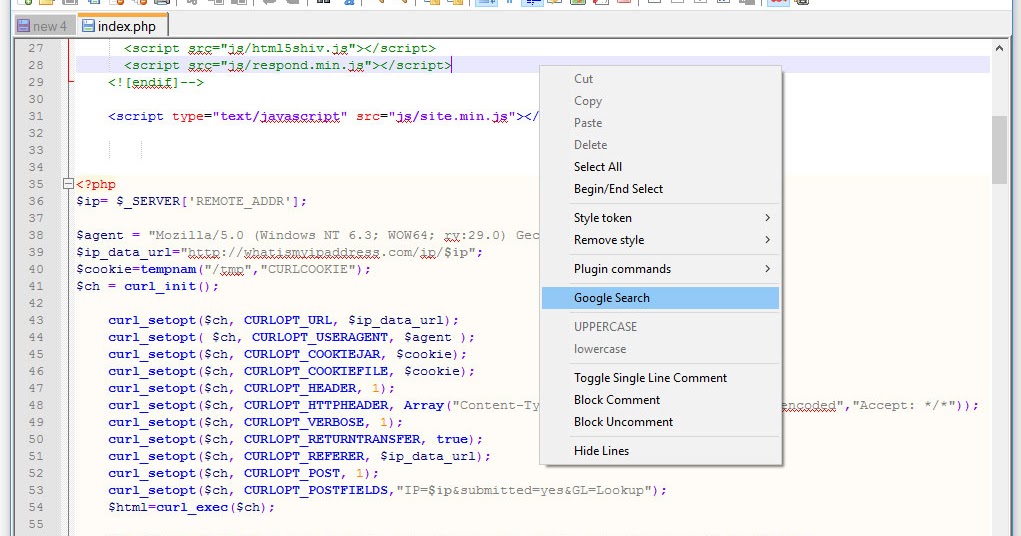Click the CURLOPT_HTTPHEADER text
The width and height of the screenshot is (1021, 536).
pyautogui.click(x=316, y=405)
